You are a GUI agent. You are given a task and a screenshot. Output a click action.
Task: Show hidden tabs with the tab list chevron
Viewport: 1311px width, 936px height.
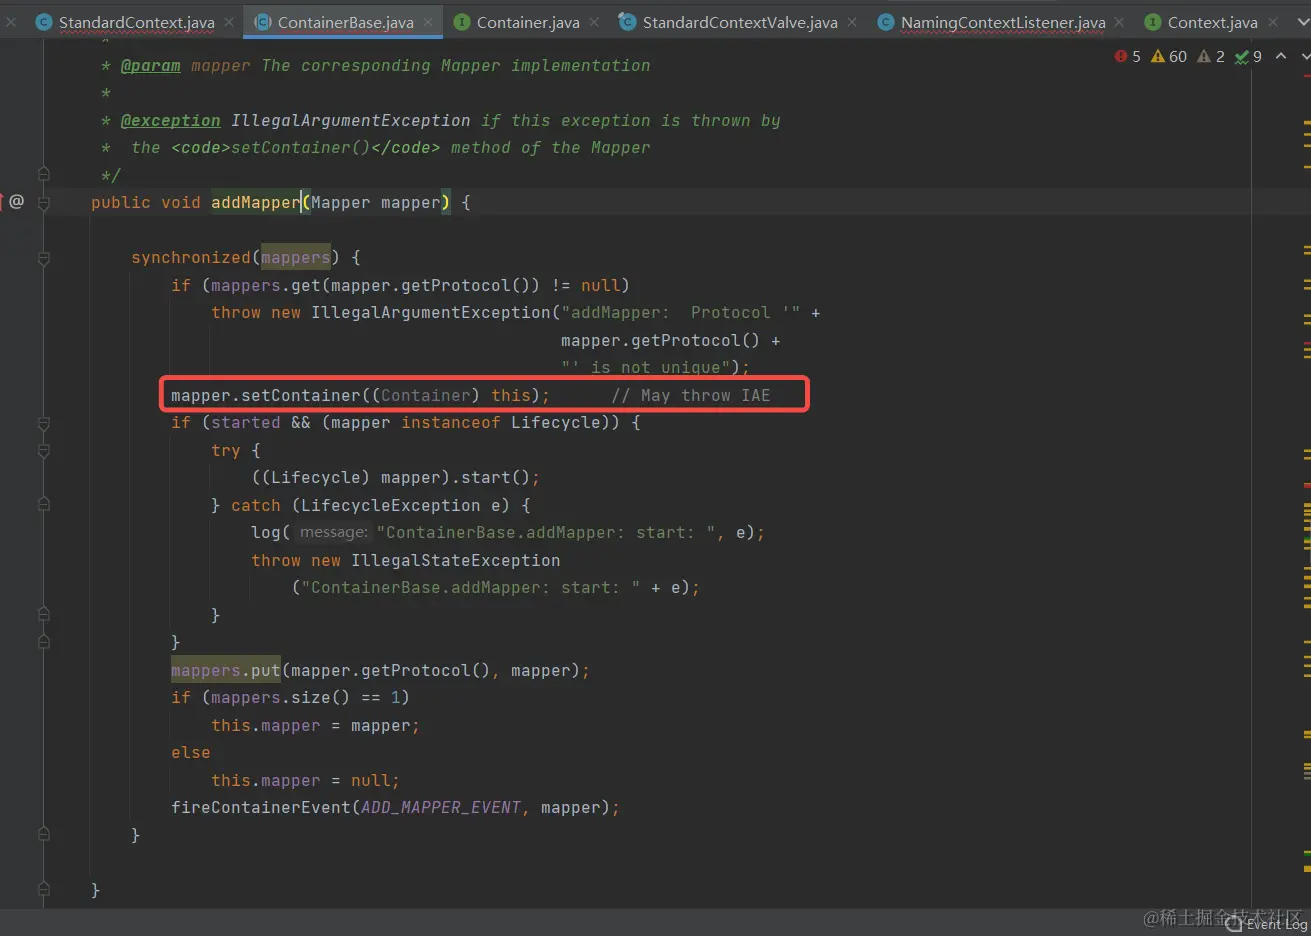1302,22
